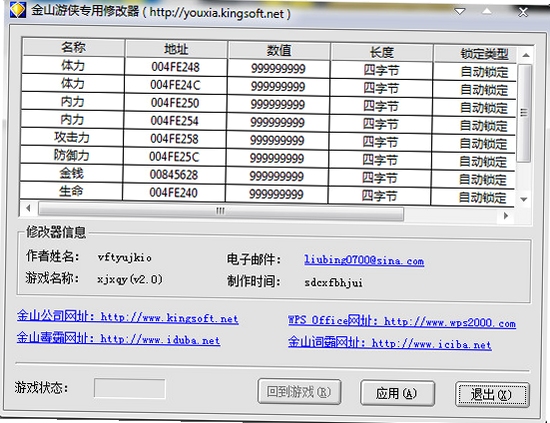Click the 数值 column header
550x423 pixels.
click(279, 51)
